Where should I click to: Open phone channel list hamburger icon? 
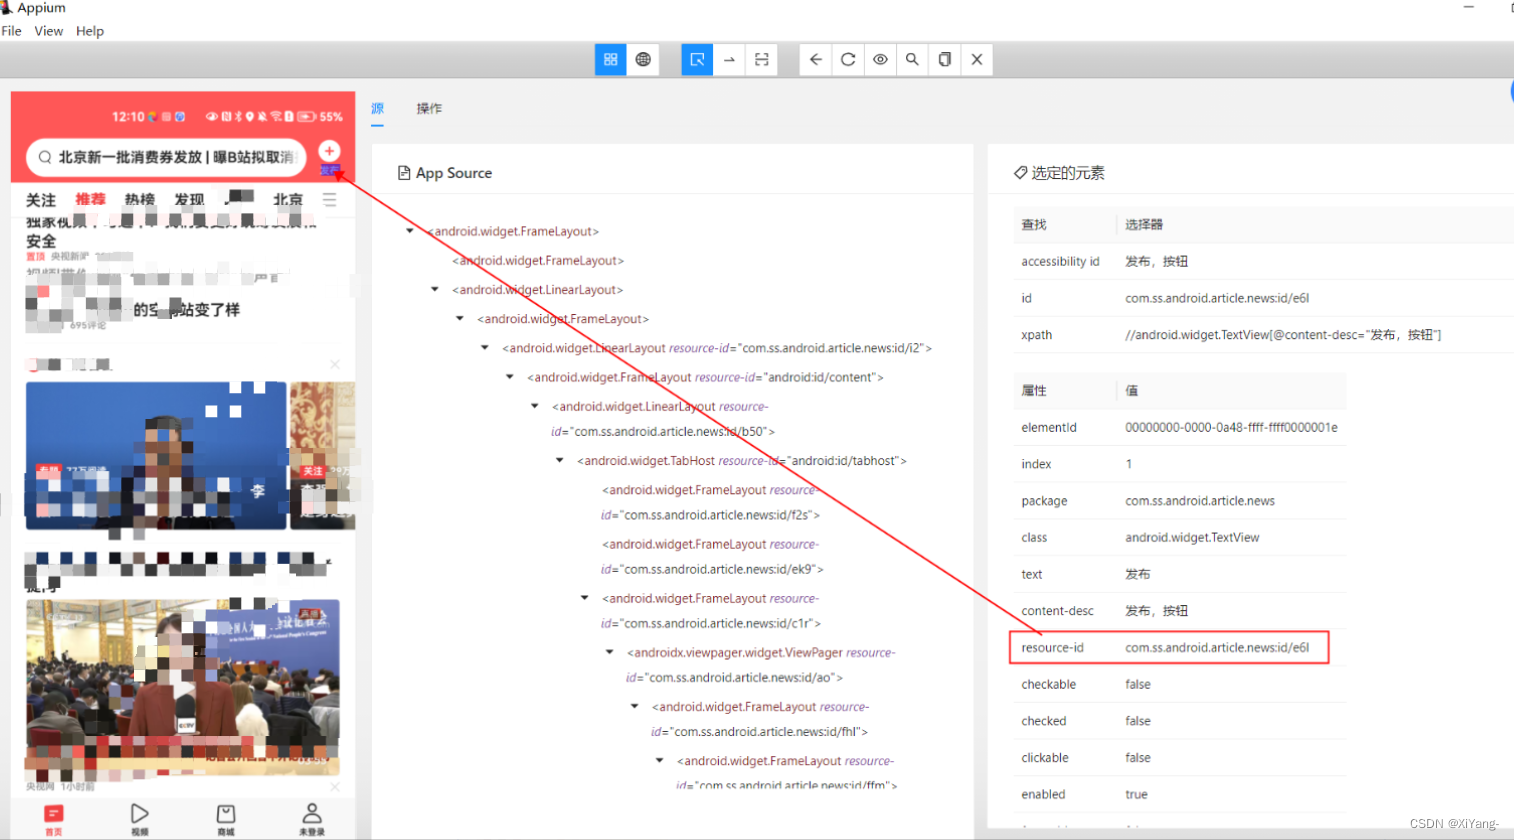coord(329,200)
